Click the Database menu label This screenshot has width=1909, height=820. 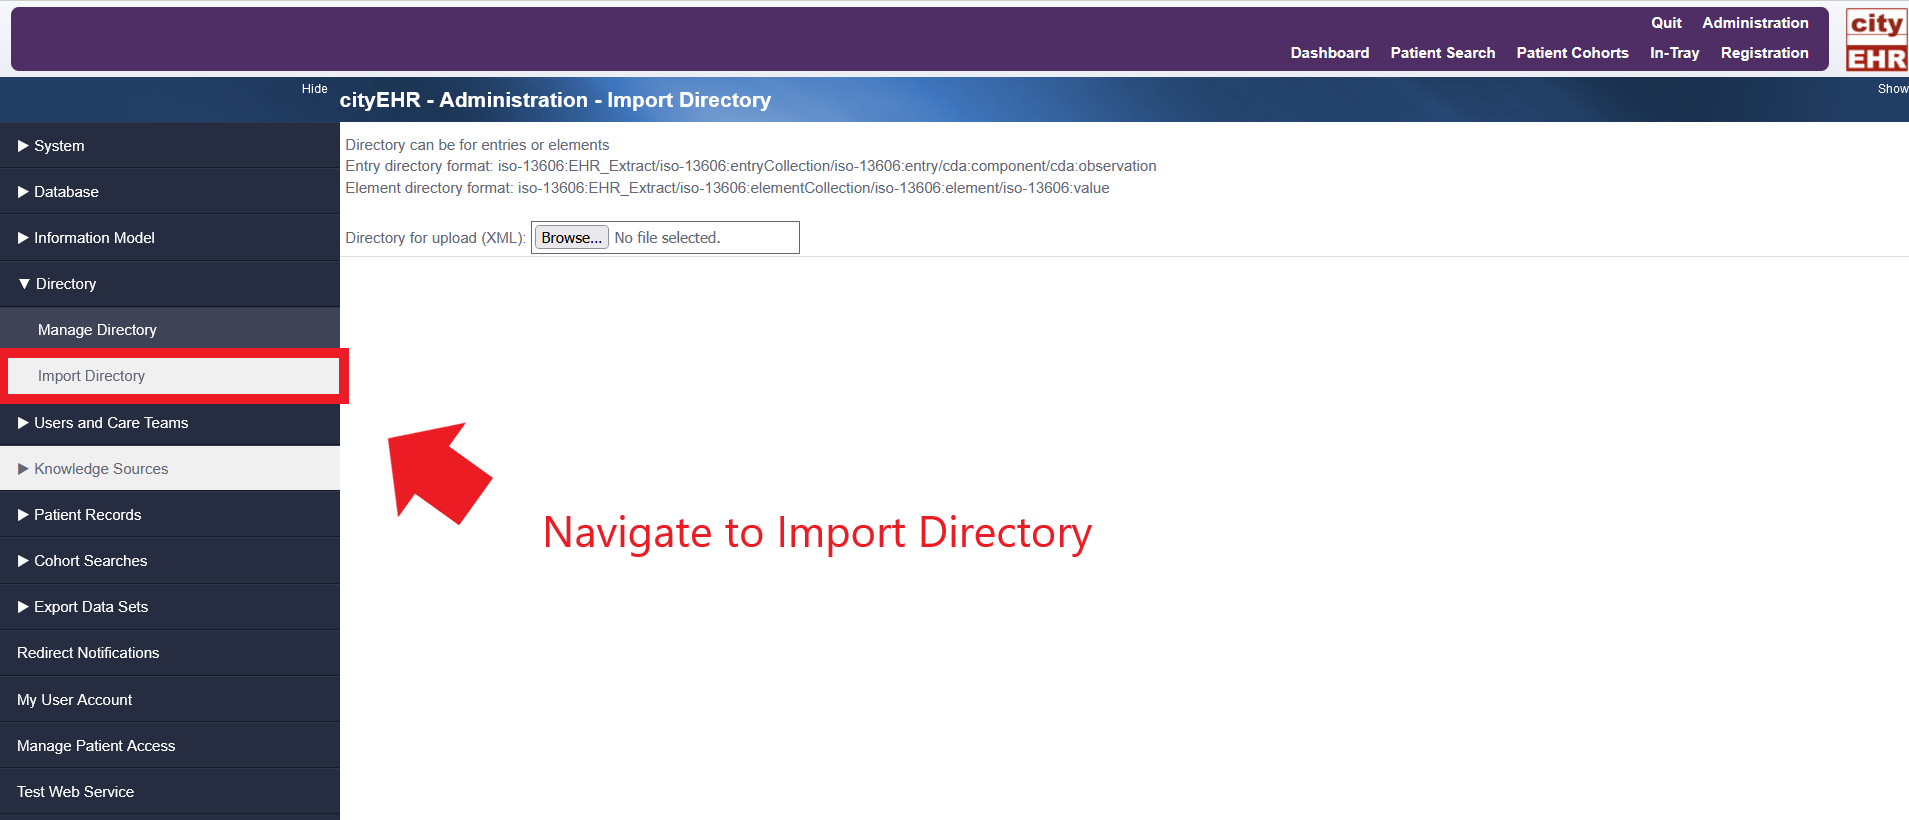click(66, 192)
